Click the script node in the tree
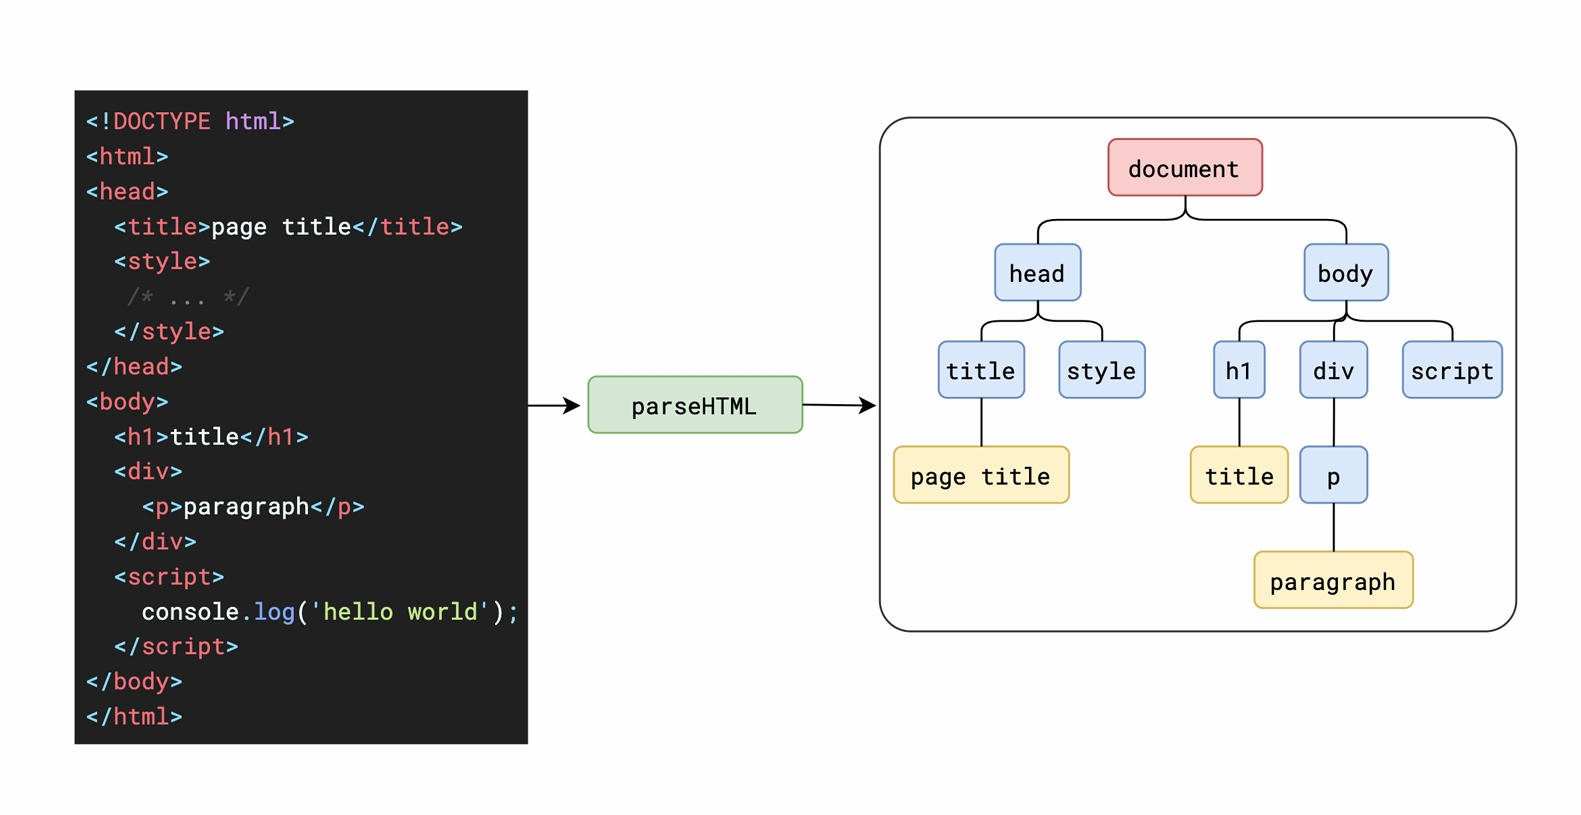 click(1452, 370)
